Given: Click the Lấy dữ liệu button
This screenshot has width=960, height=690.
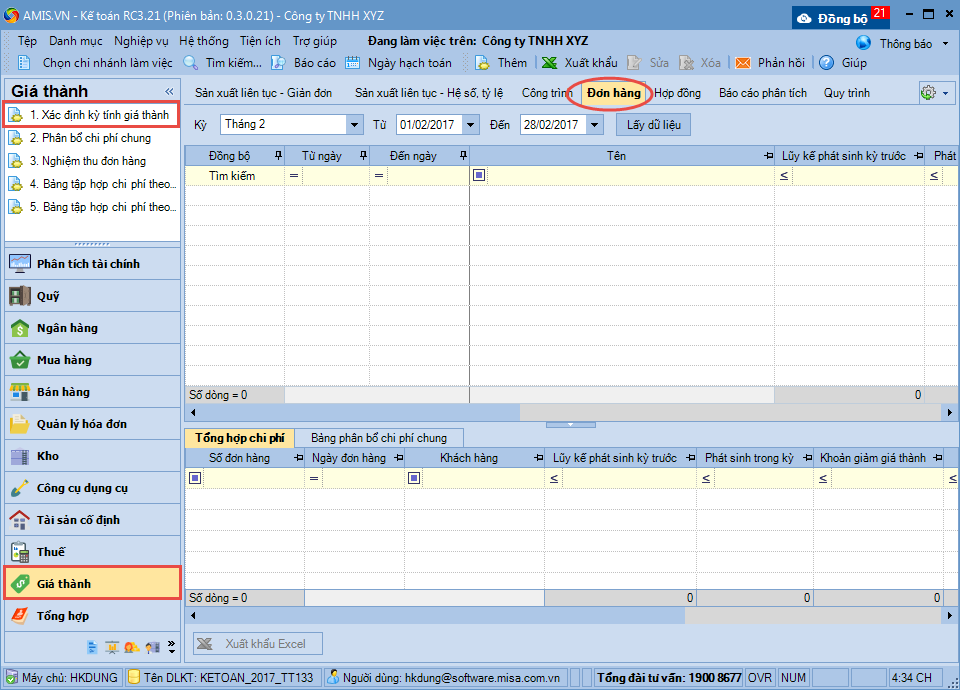Looking at the screenshot, I should tap(653, 125).
